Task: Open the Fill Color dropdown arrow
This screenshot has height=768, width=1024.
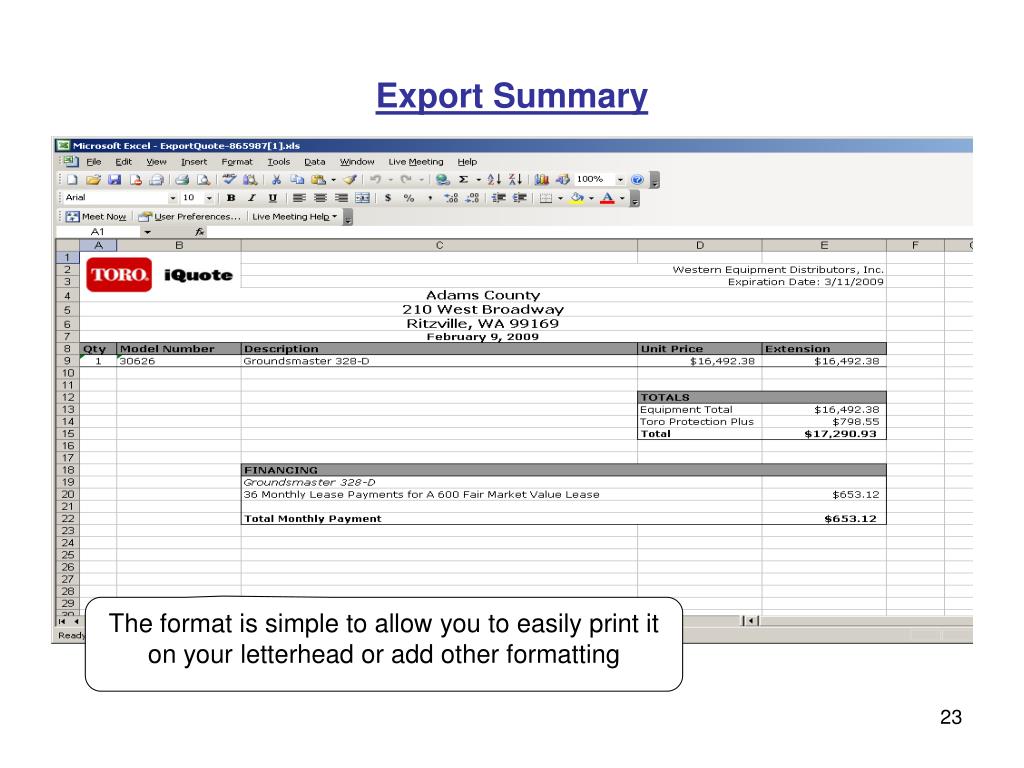Action: coord(591,198)
